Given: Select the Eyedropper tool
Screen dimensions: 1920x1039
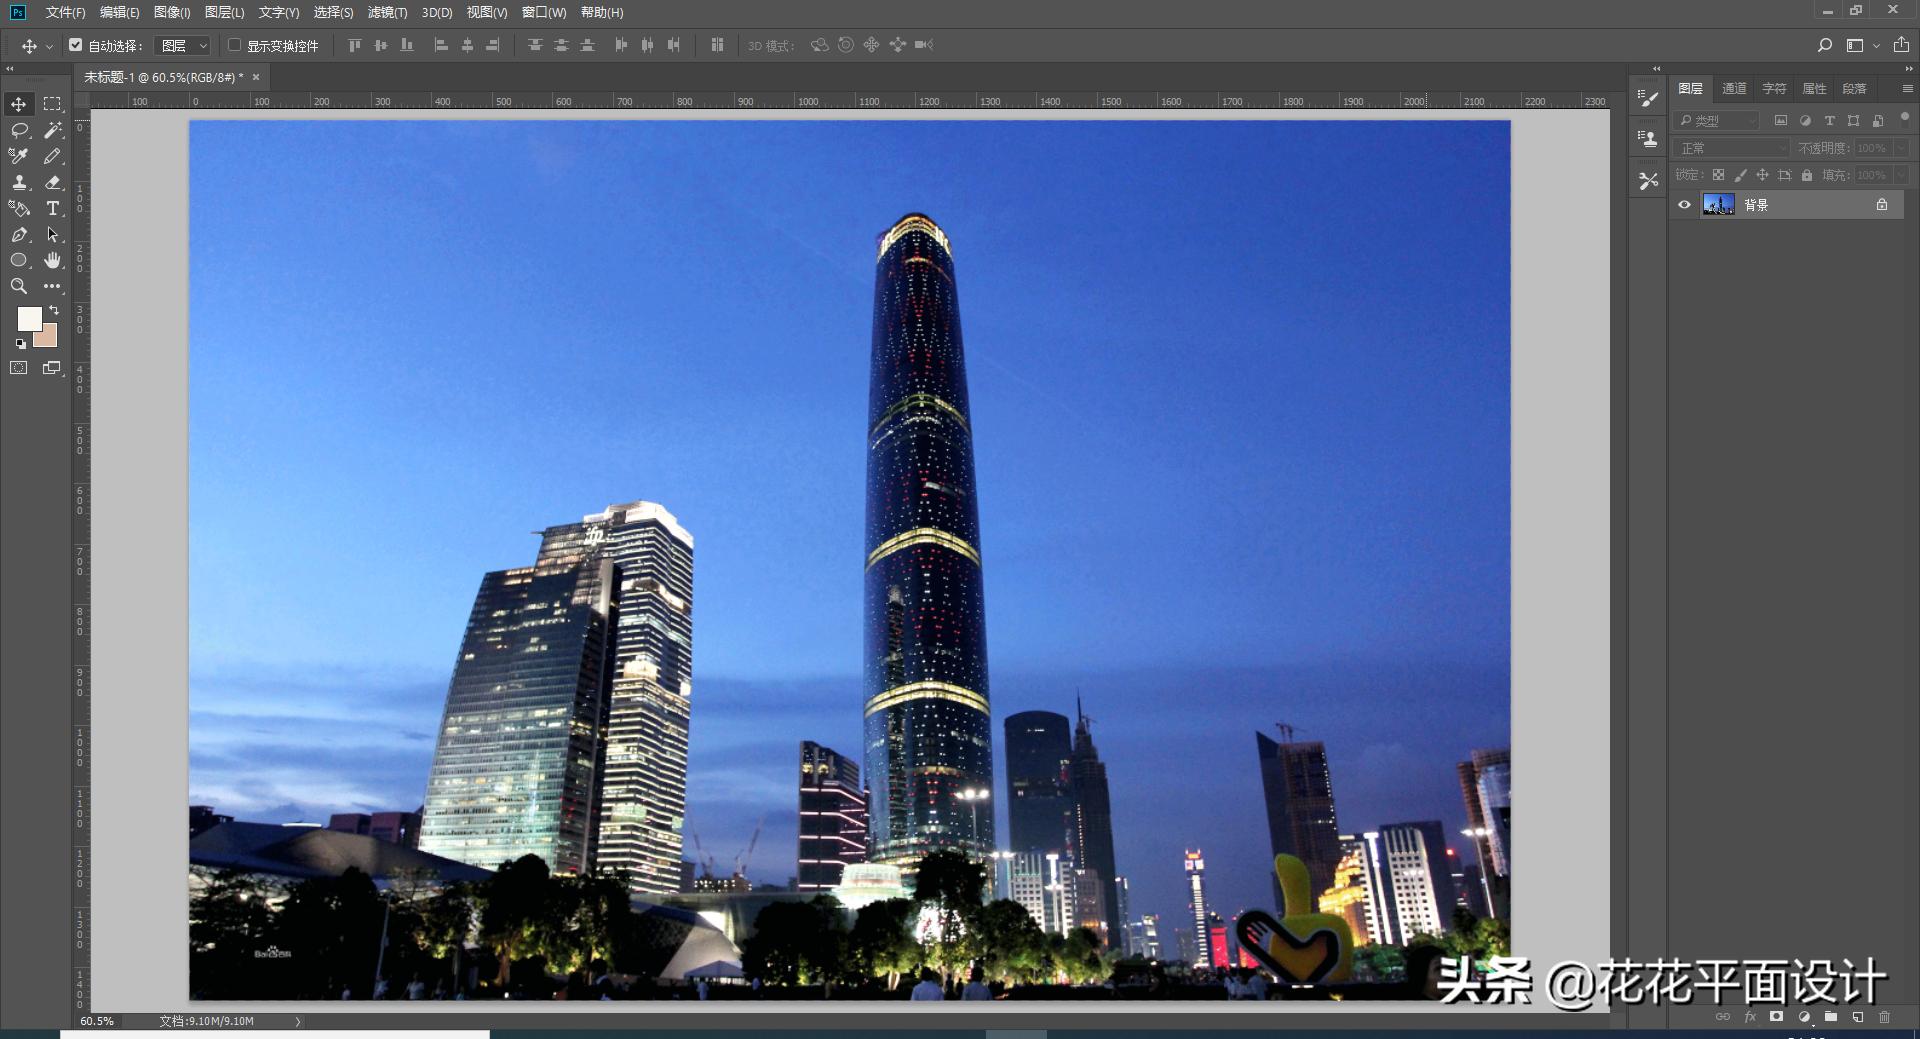Looking at the screenshot, I should click(x=17, y=156).
